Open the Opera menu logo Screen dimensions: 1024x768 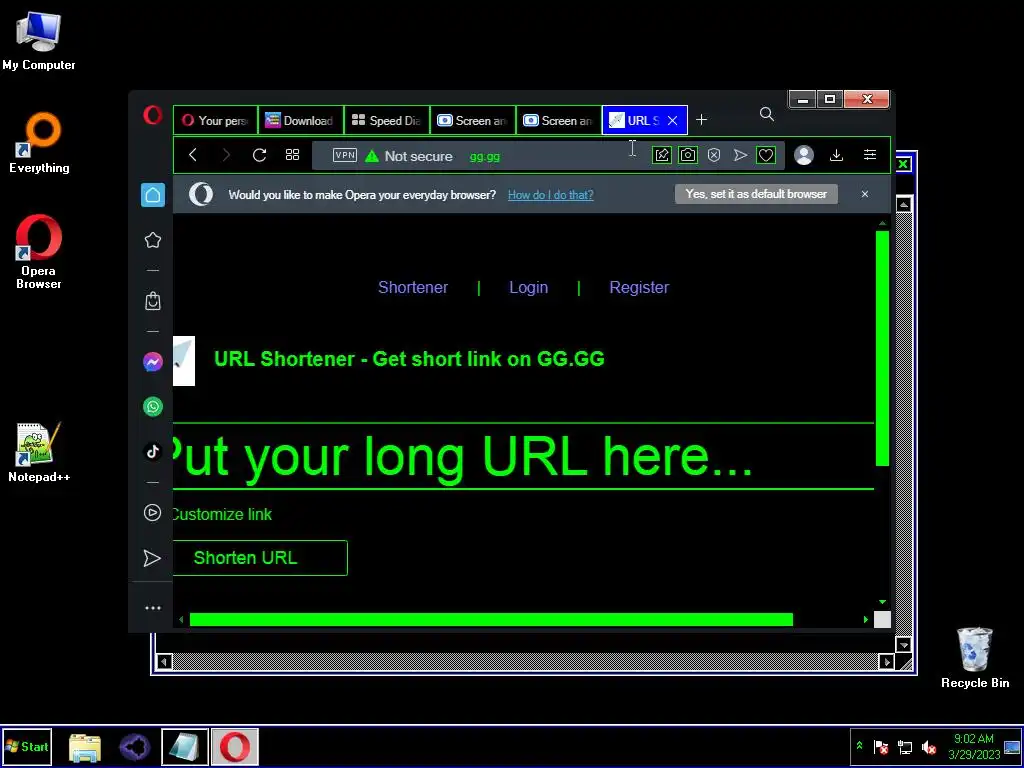153,116
